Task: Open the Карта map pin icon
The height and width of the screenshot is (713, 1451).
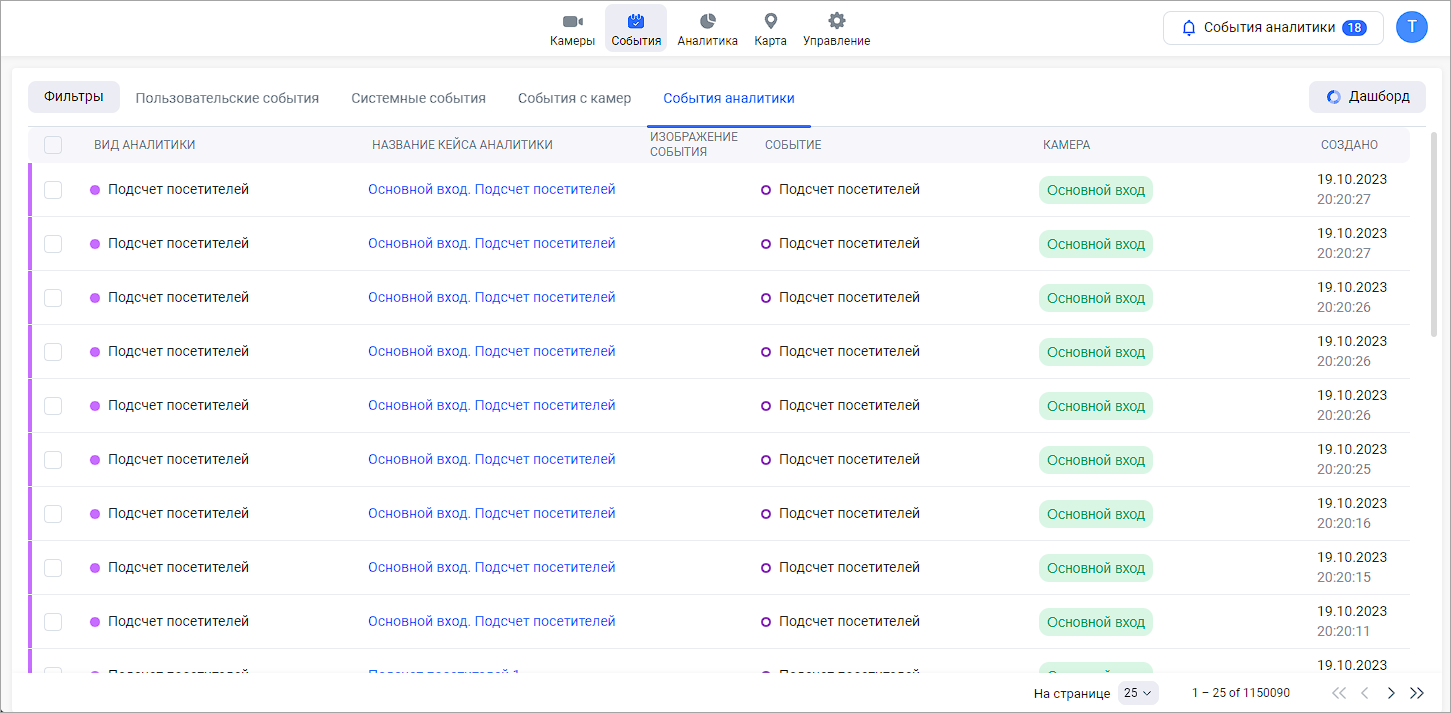Action: click(x=770, y=22)
